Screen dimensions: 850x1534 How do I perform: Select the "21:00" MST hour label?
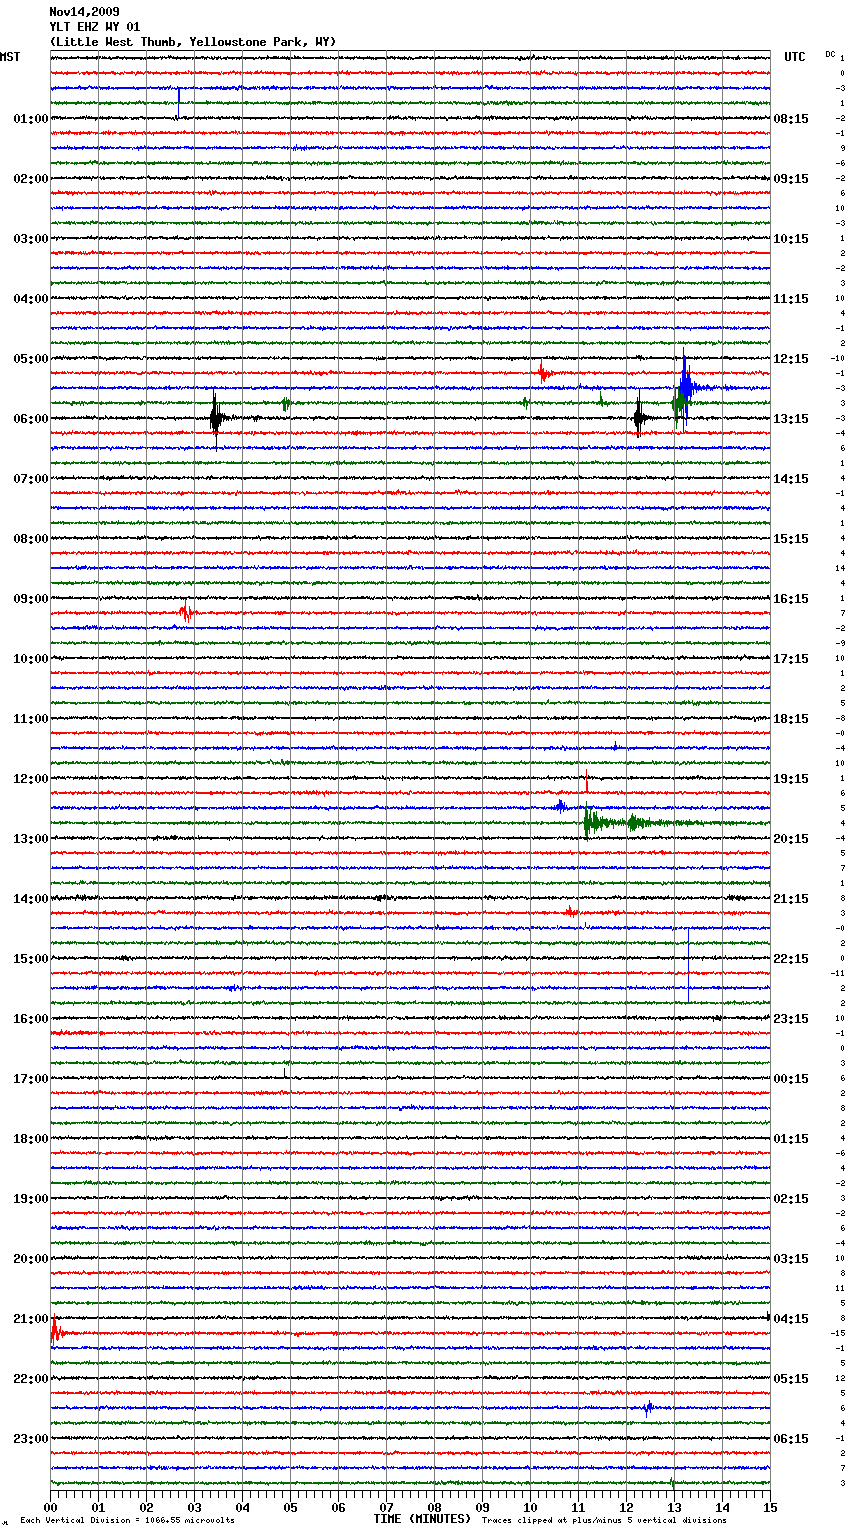point(31,1319)
